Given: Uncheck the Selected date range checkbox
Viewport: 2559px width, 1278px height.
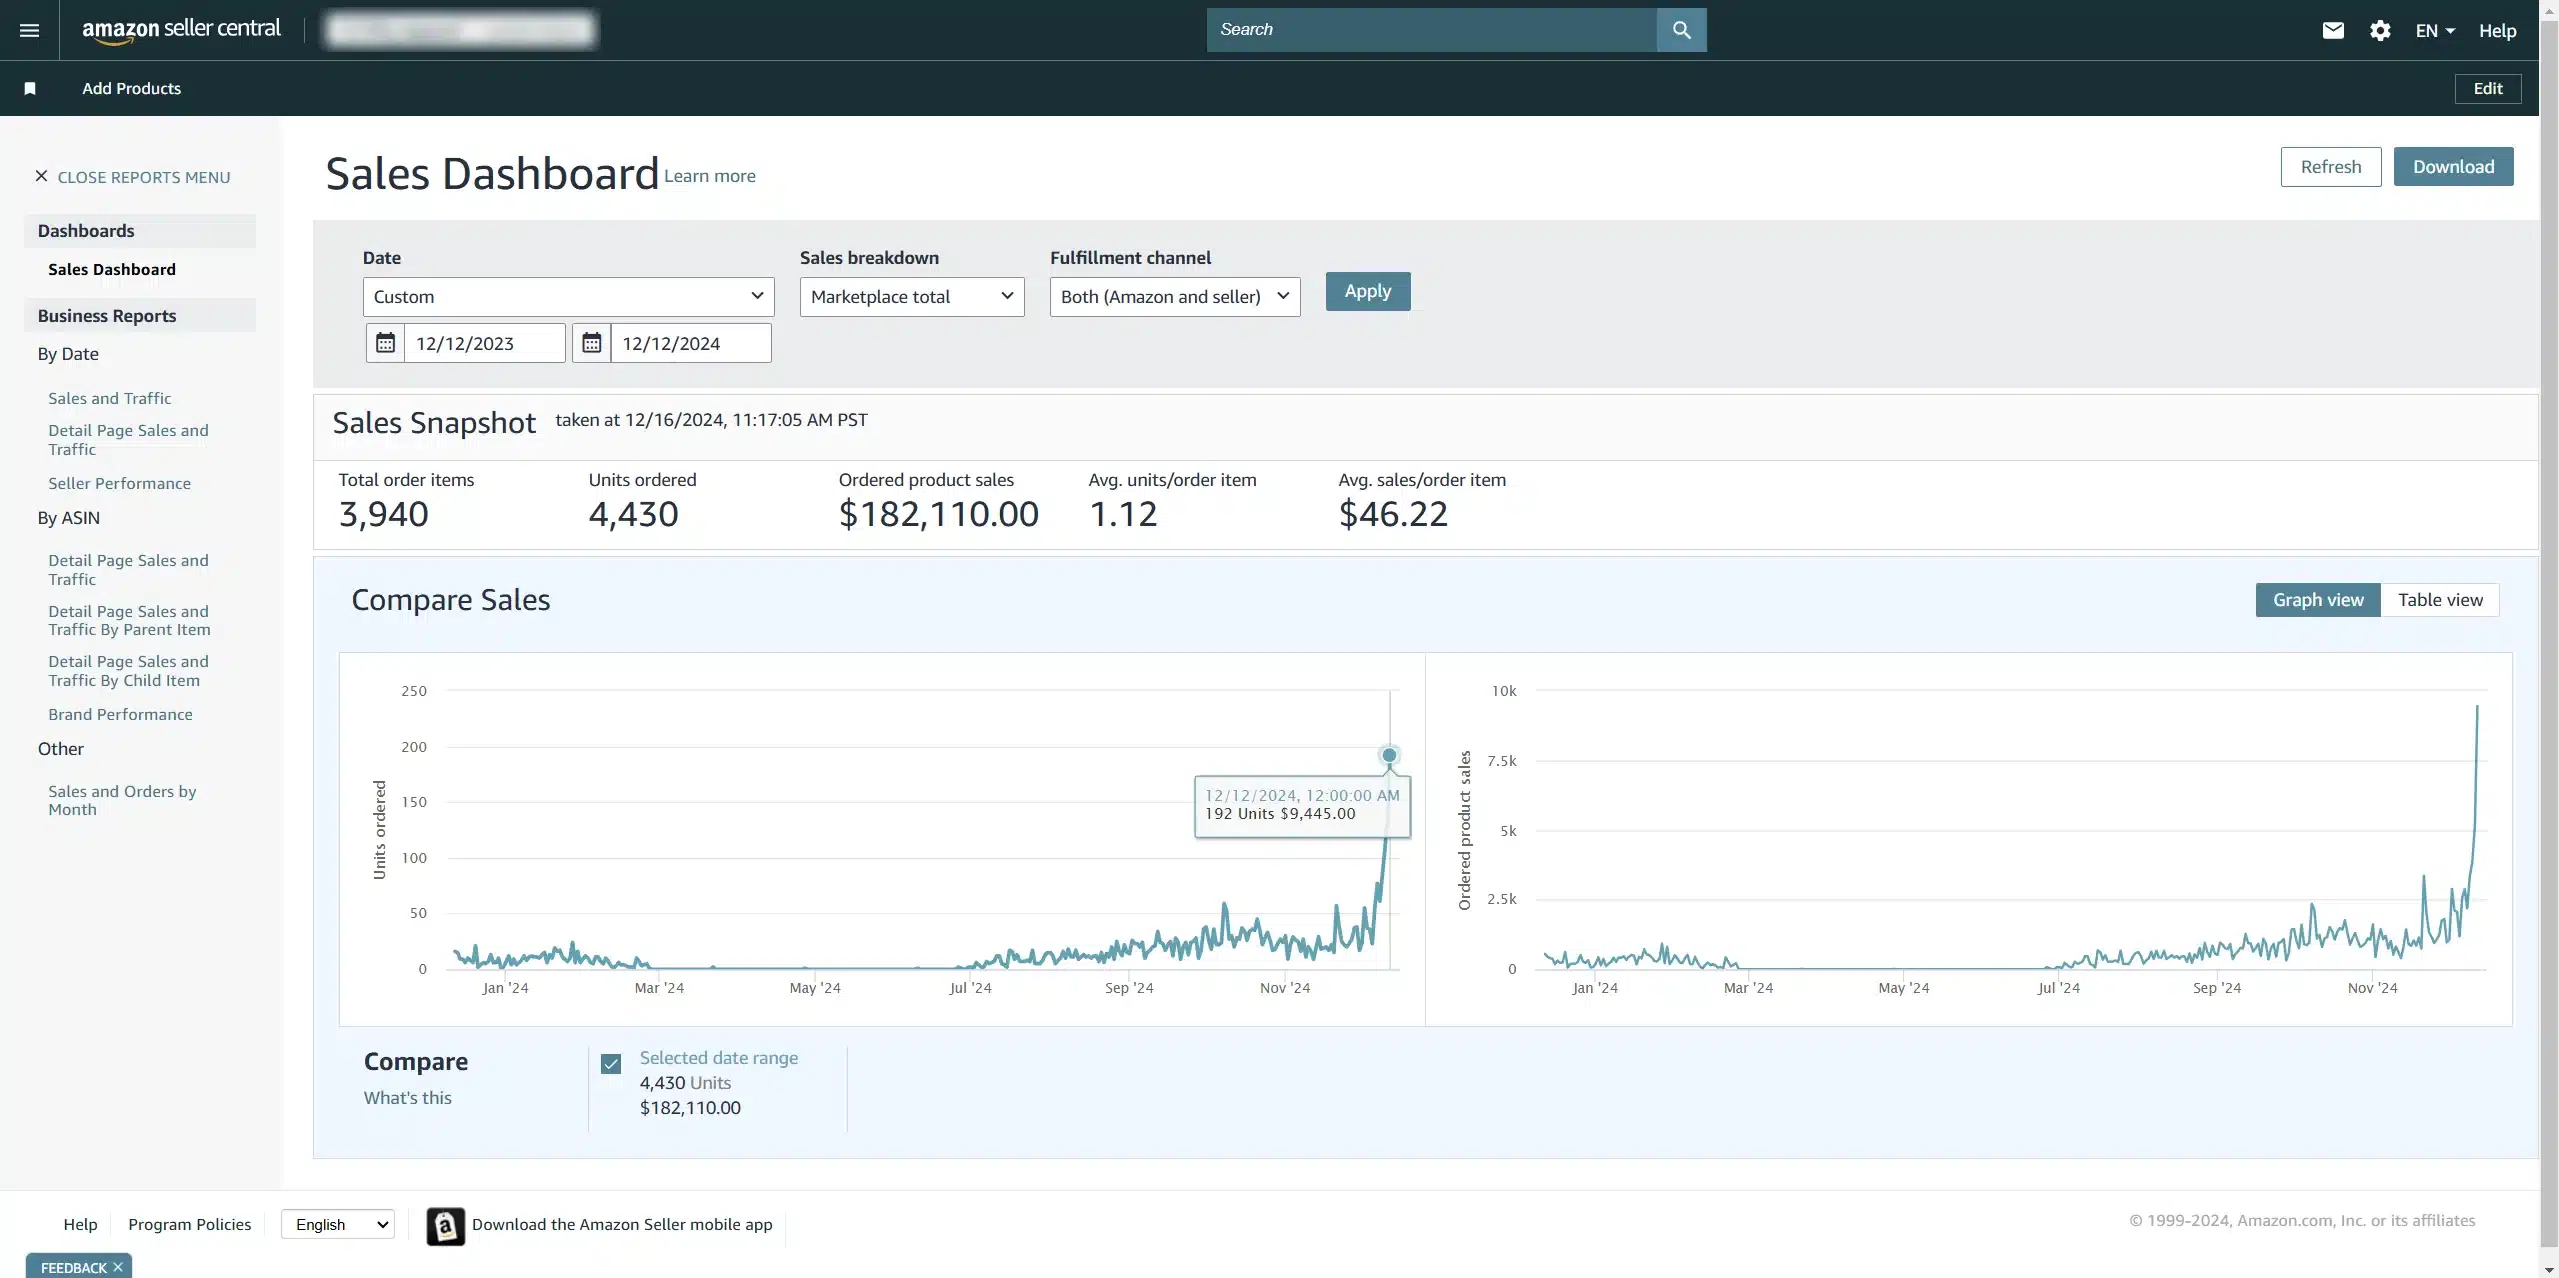Looking at the screenshot, I should coord(611,1063).
